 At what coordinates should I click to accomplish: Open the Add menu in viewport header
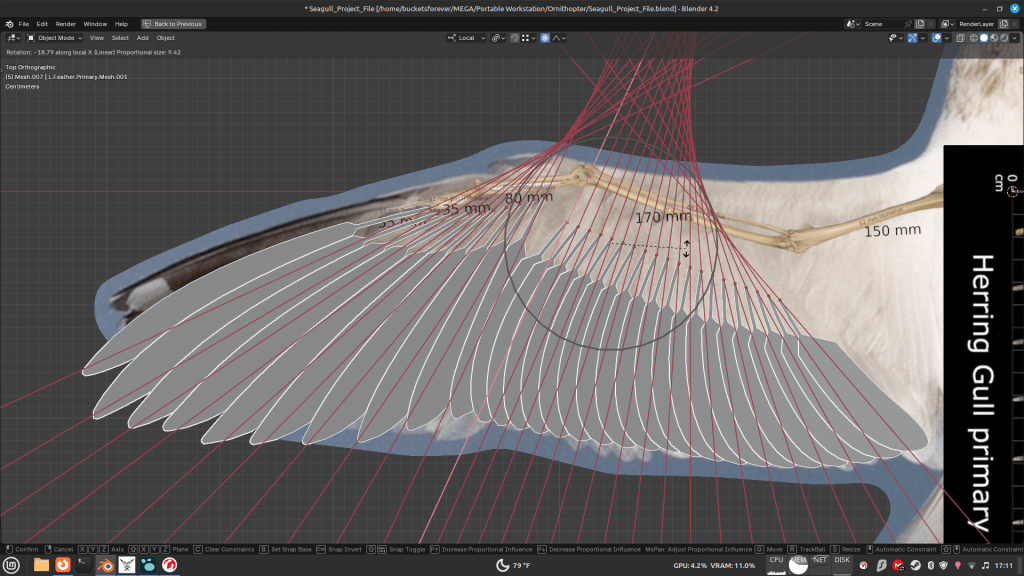click(x=143, y=38)
